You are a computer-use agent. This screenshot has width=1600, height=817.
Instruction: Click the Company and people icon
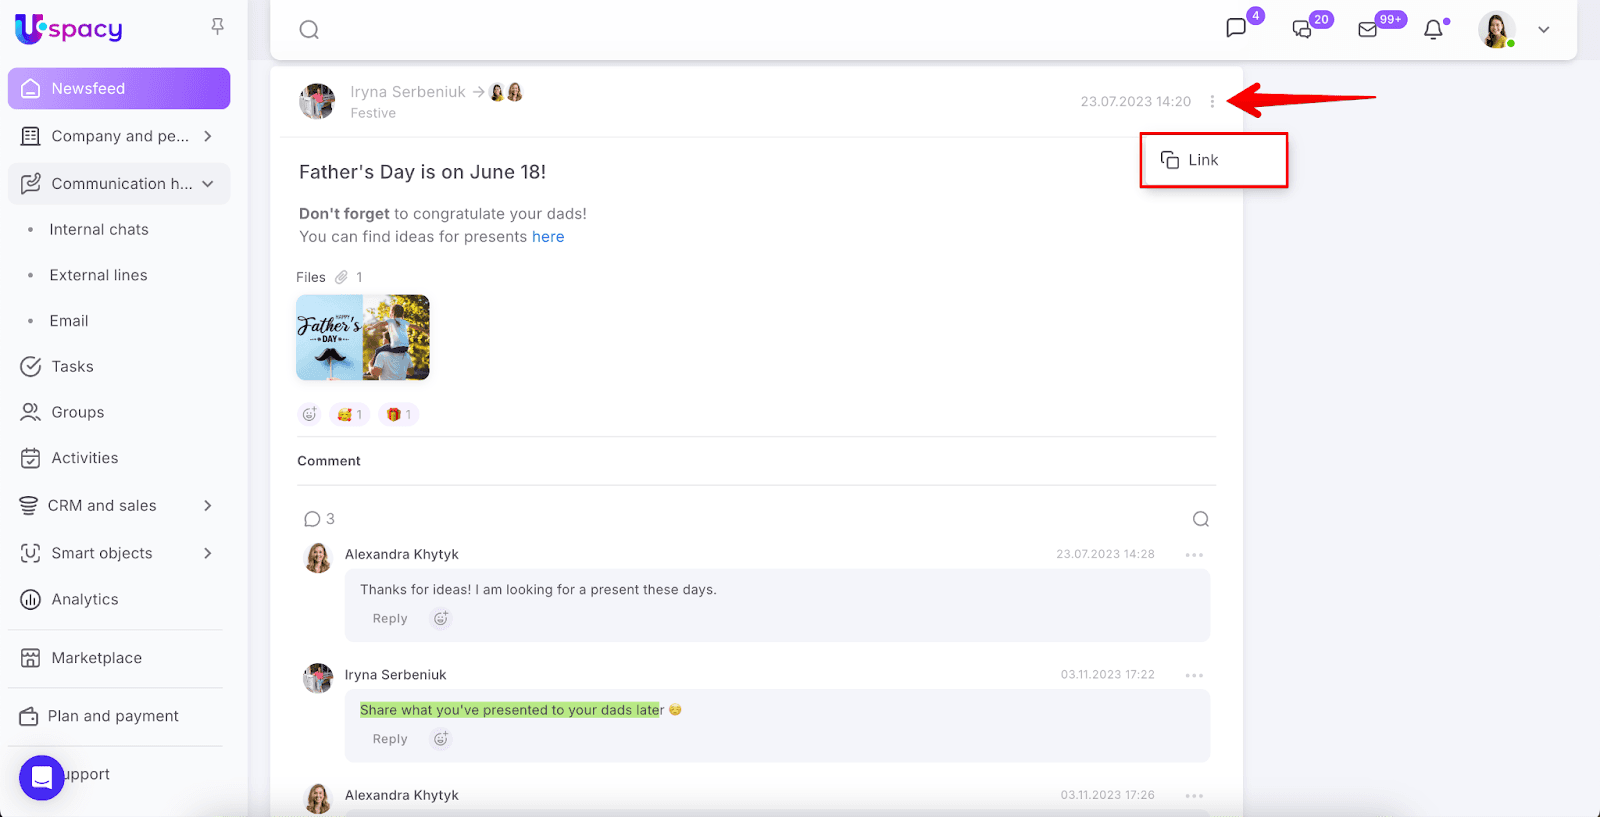point(31,136)
